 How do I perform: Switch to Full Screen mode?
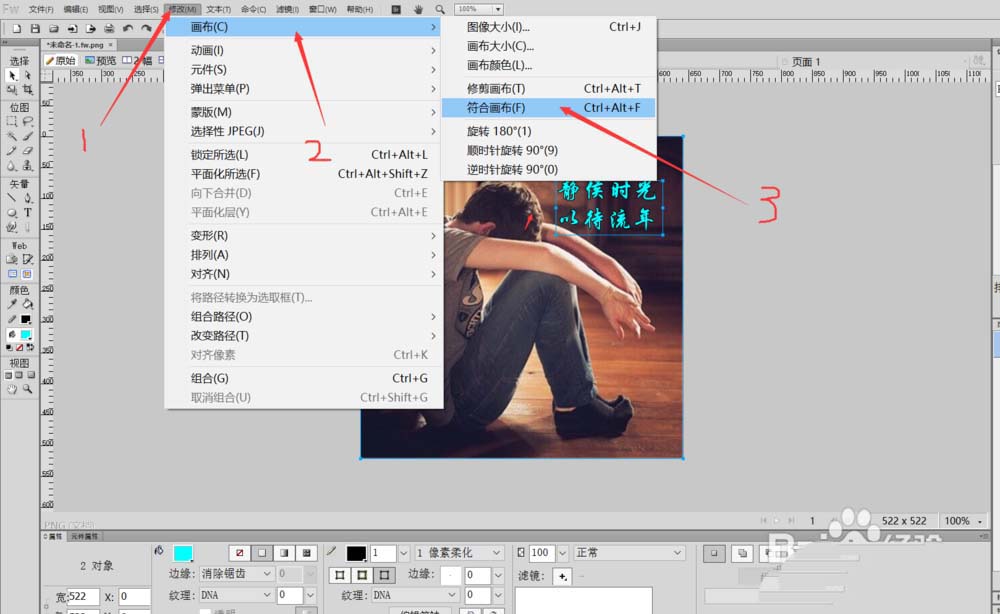(31, 376)
